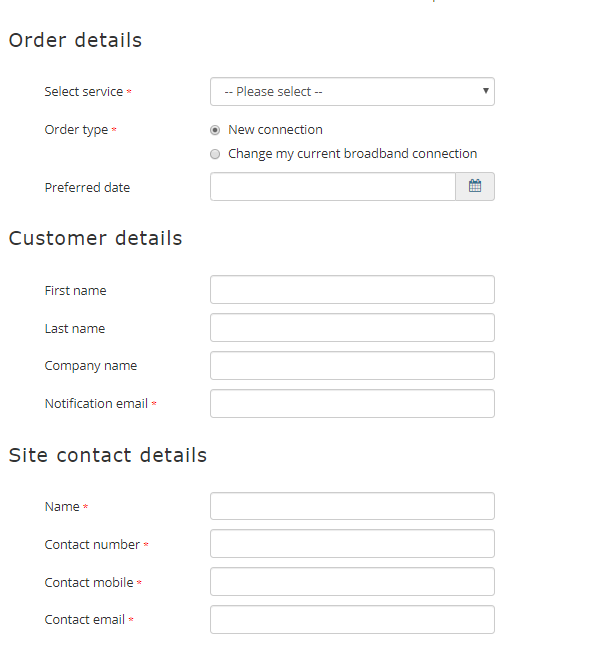Focus the Last name input box
Screen dimensions: 591x649
(352, 328)
